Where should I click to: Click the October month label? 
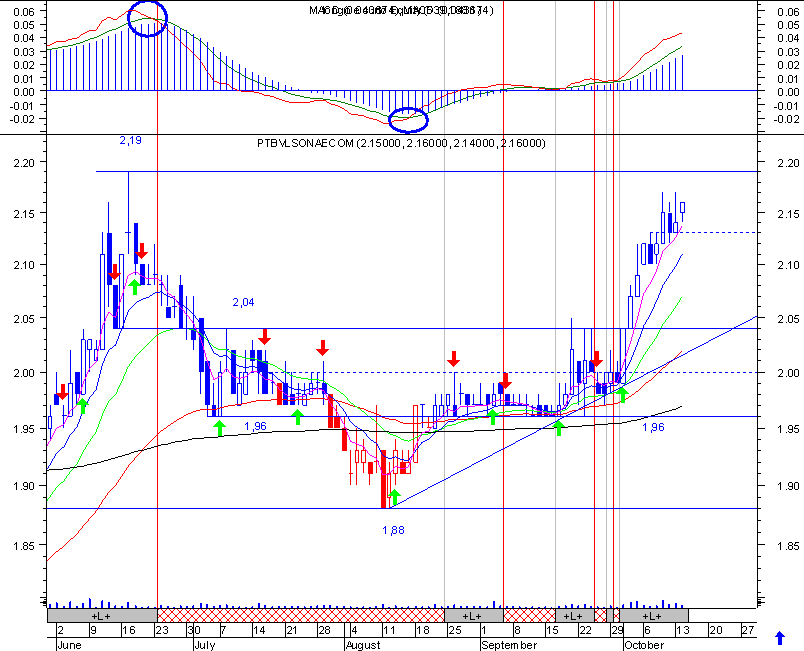click(x=644, y=645)
